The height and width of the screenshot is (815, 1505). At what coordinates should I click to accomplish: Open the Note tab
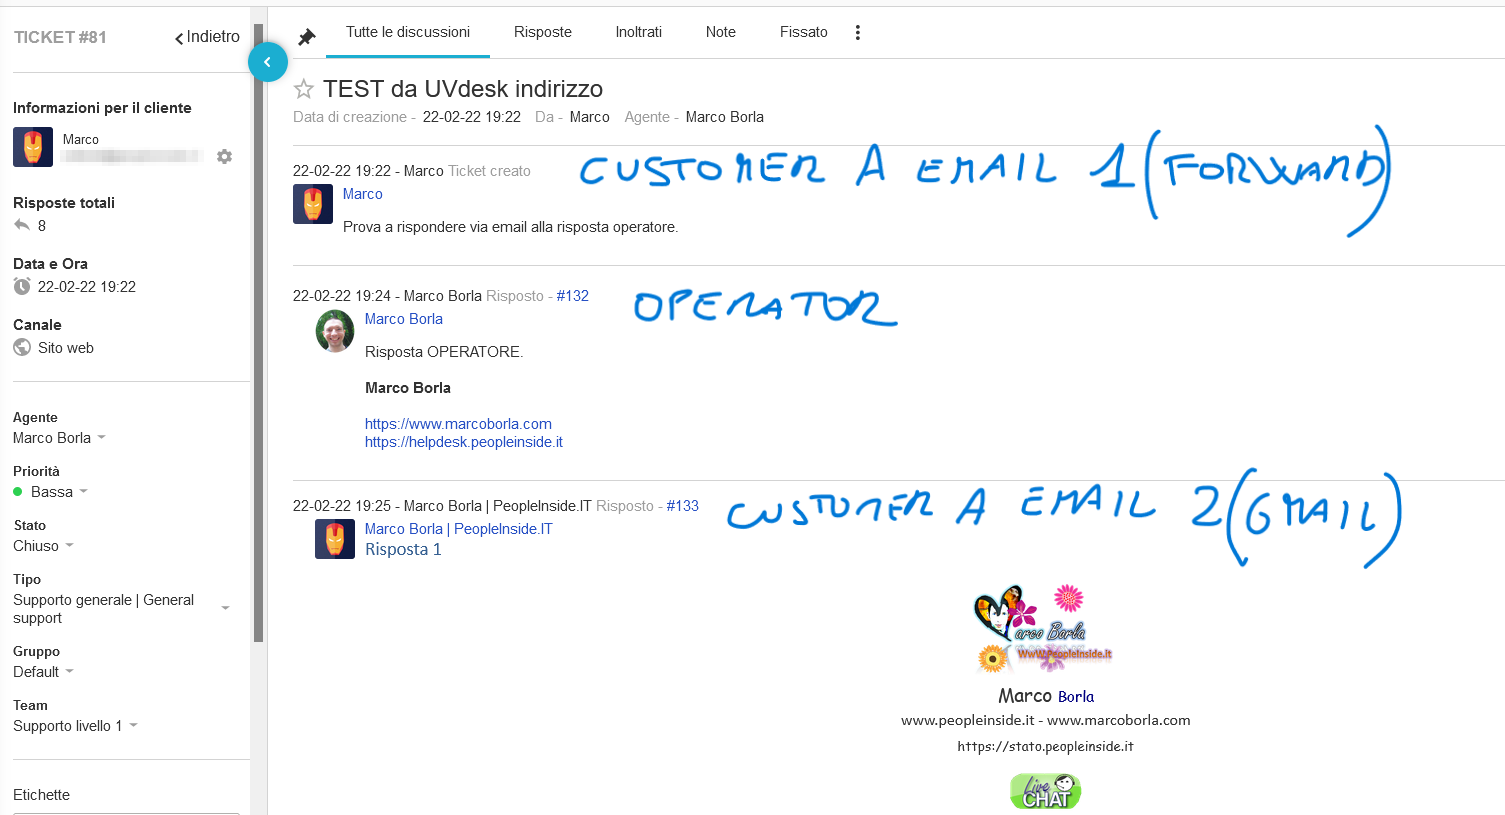coord(721,32)
